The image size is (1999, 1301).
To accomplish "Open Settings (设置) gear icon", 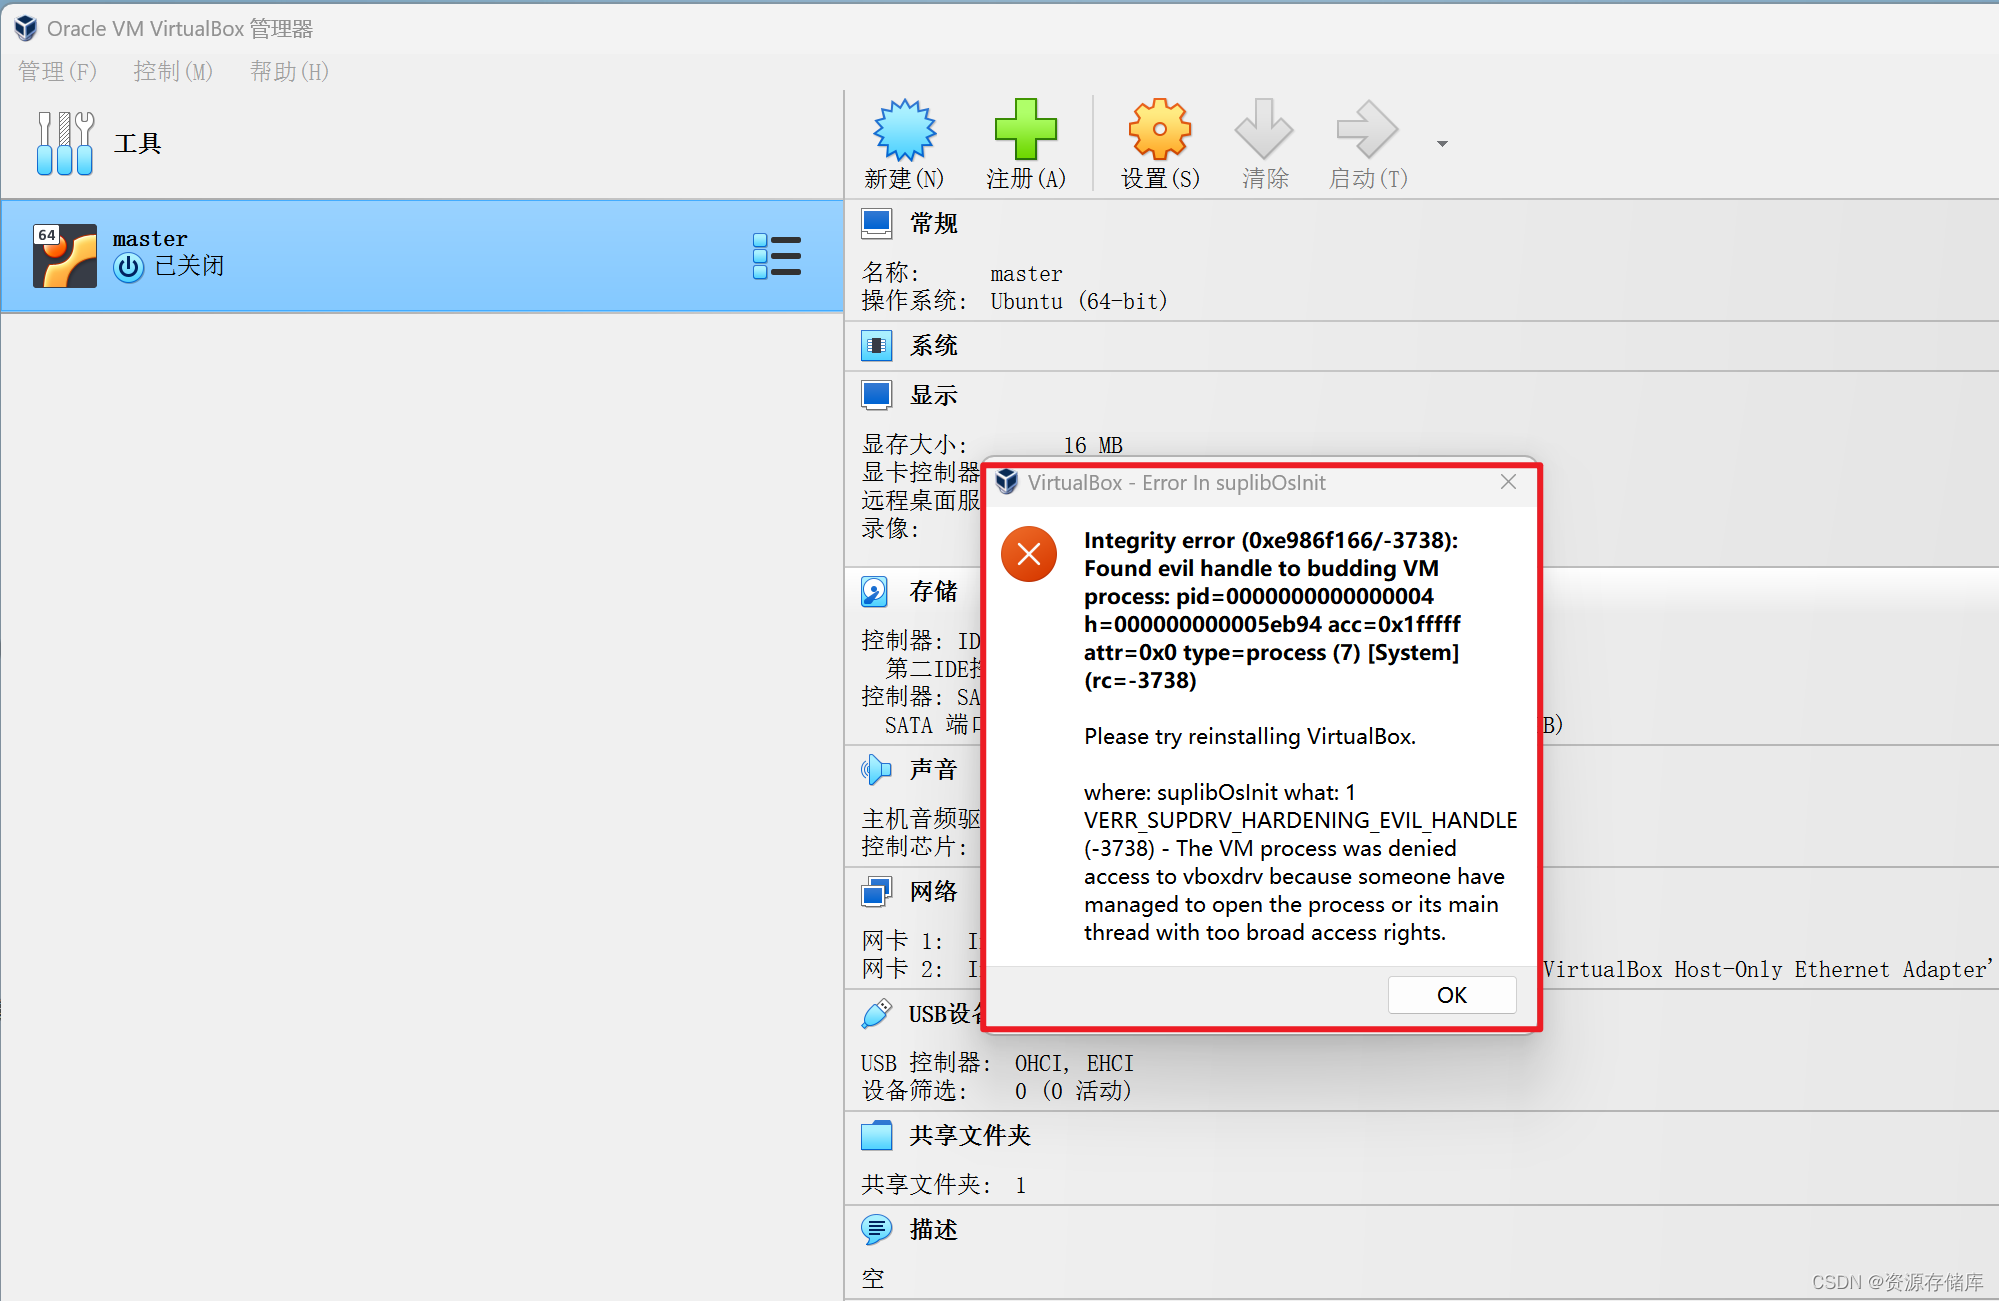I will (x=1159, y=130).
